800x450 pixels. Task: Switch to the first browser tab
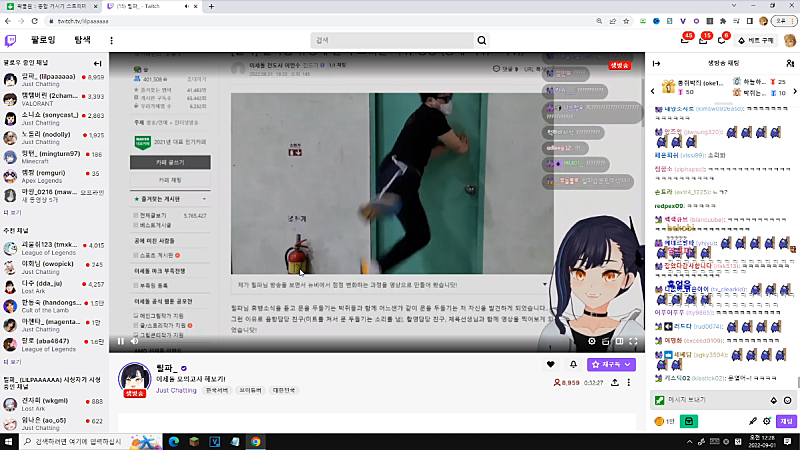coord(51,6)
